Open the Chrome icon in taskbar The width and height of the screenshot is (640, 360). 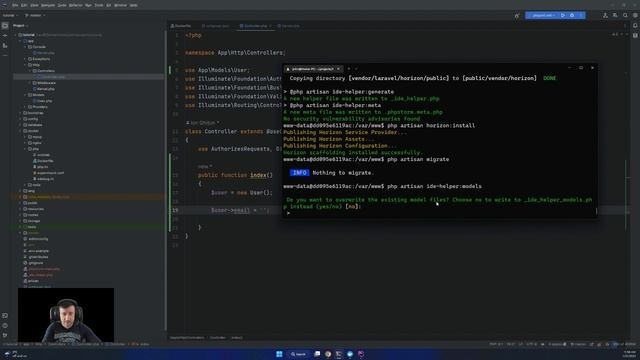pos(328,354)
